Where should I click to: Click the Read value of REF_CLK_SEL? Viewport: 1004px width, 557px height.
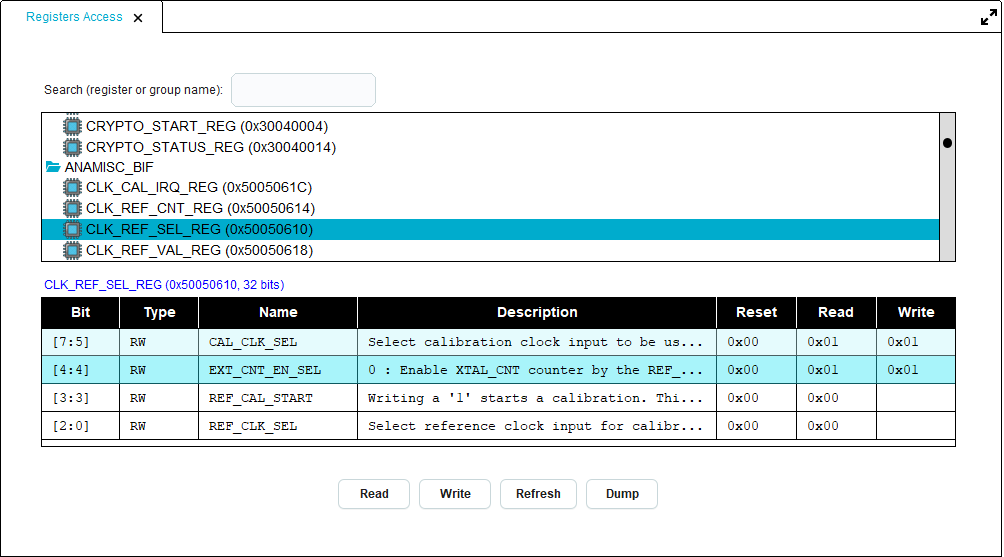pyautogui.click(x=823, y=426)
